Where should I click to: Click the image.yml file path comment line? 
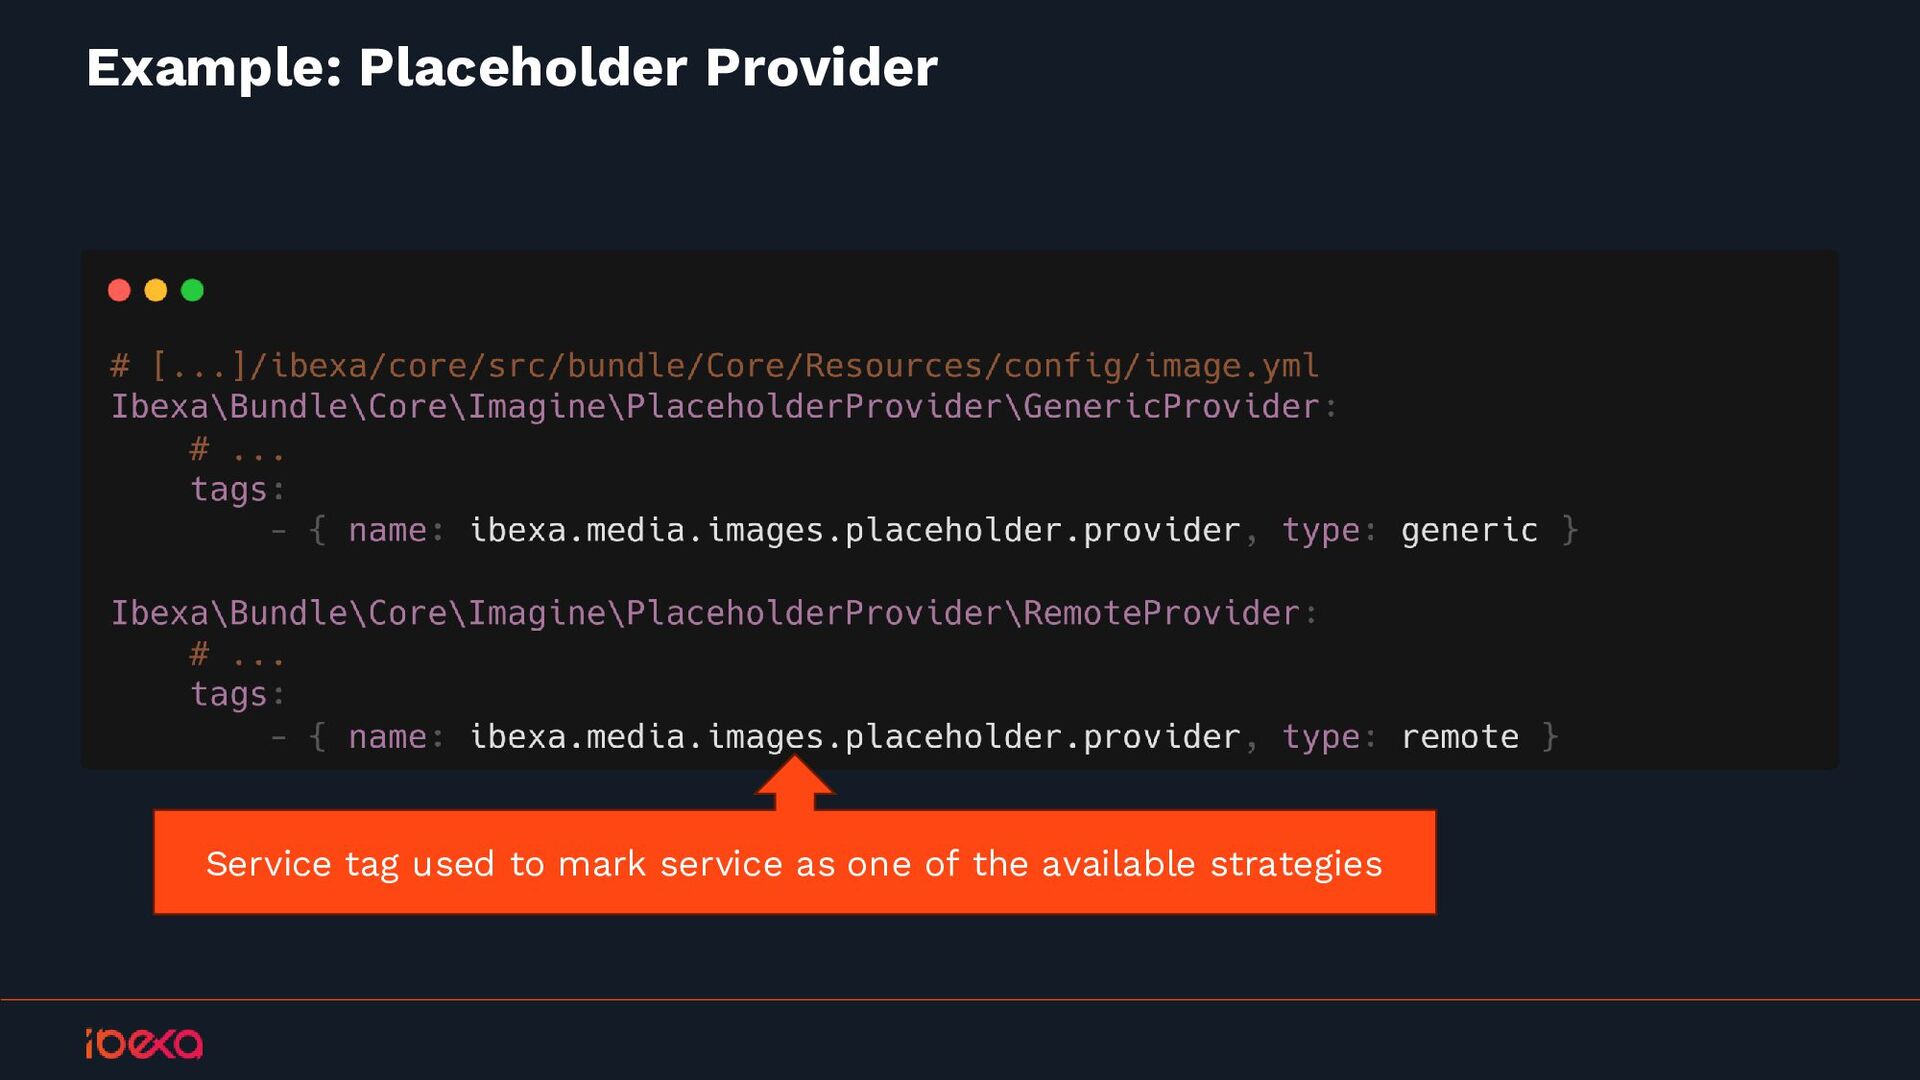click(714, 366)
